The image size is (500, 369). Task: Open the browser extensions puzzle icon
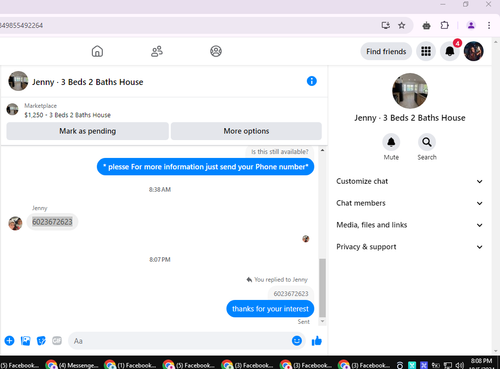tap(445, 25)
